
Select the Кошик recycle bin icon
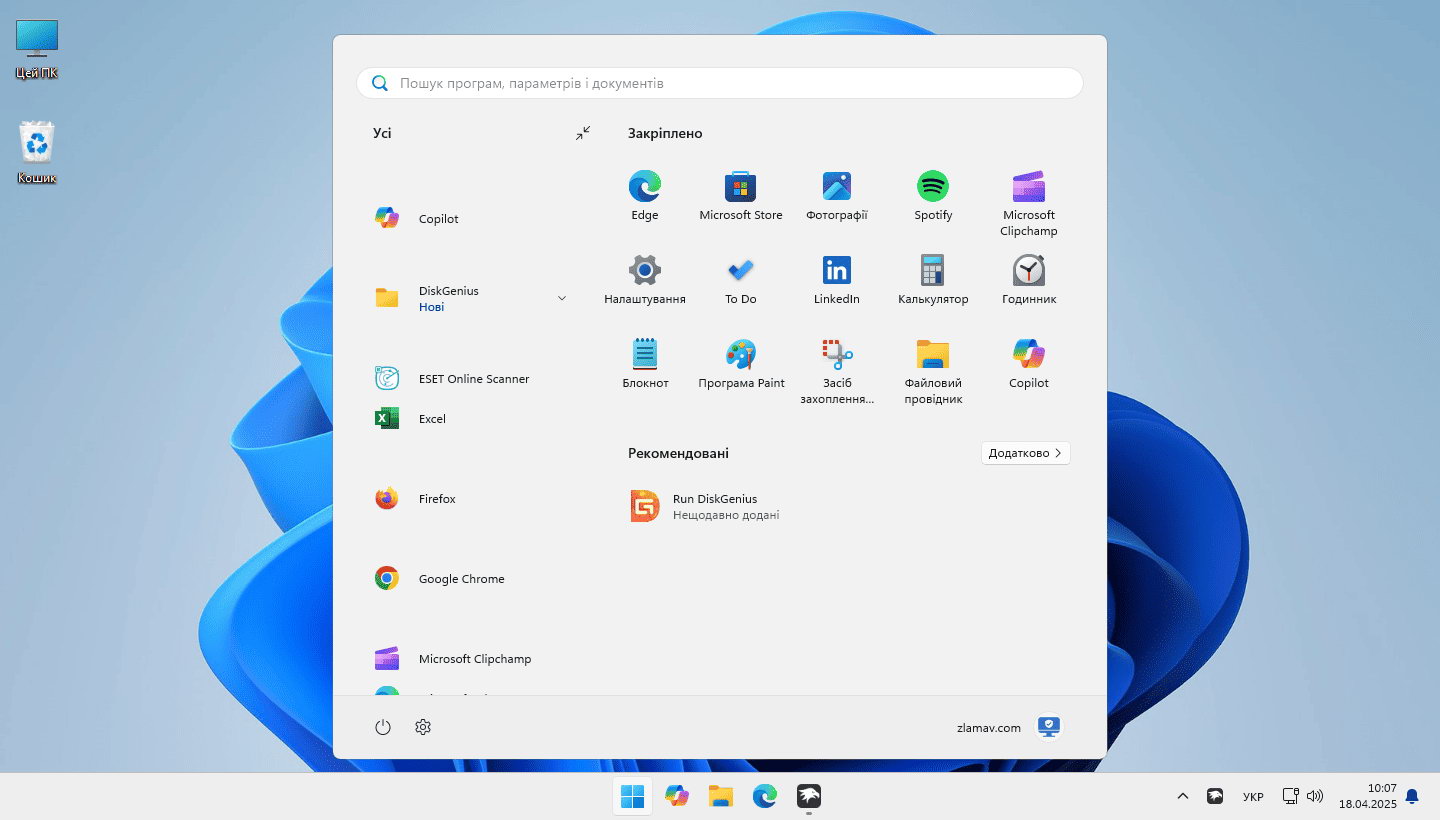tap(37, 153)
